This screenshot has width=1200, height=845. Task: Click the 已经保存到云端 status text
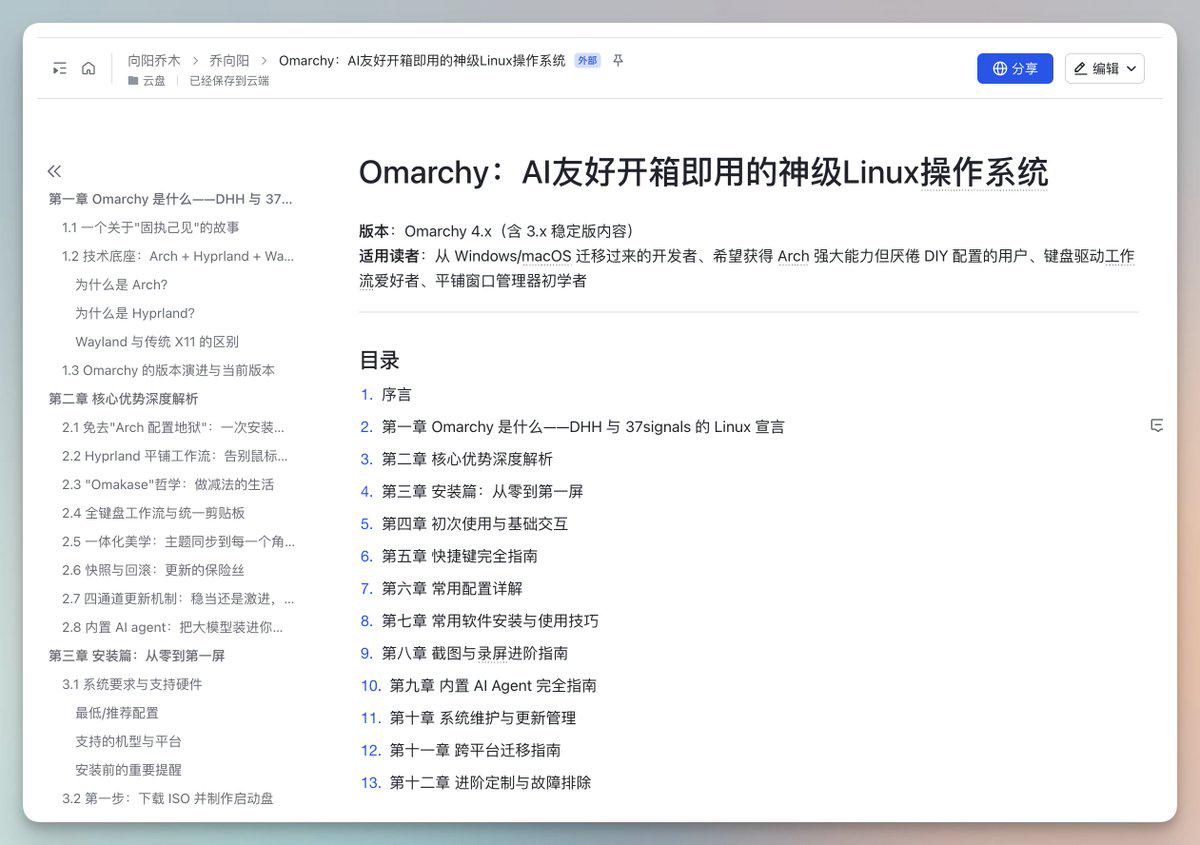[x=229, y=81]
